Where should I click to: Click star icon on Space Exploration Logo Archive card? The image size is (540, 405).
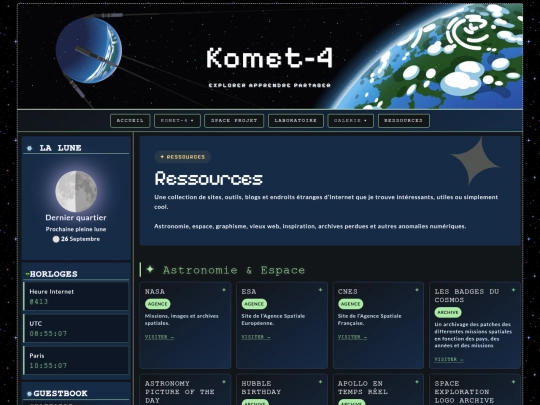[x=513, y=382]
